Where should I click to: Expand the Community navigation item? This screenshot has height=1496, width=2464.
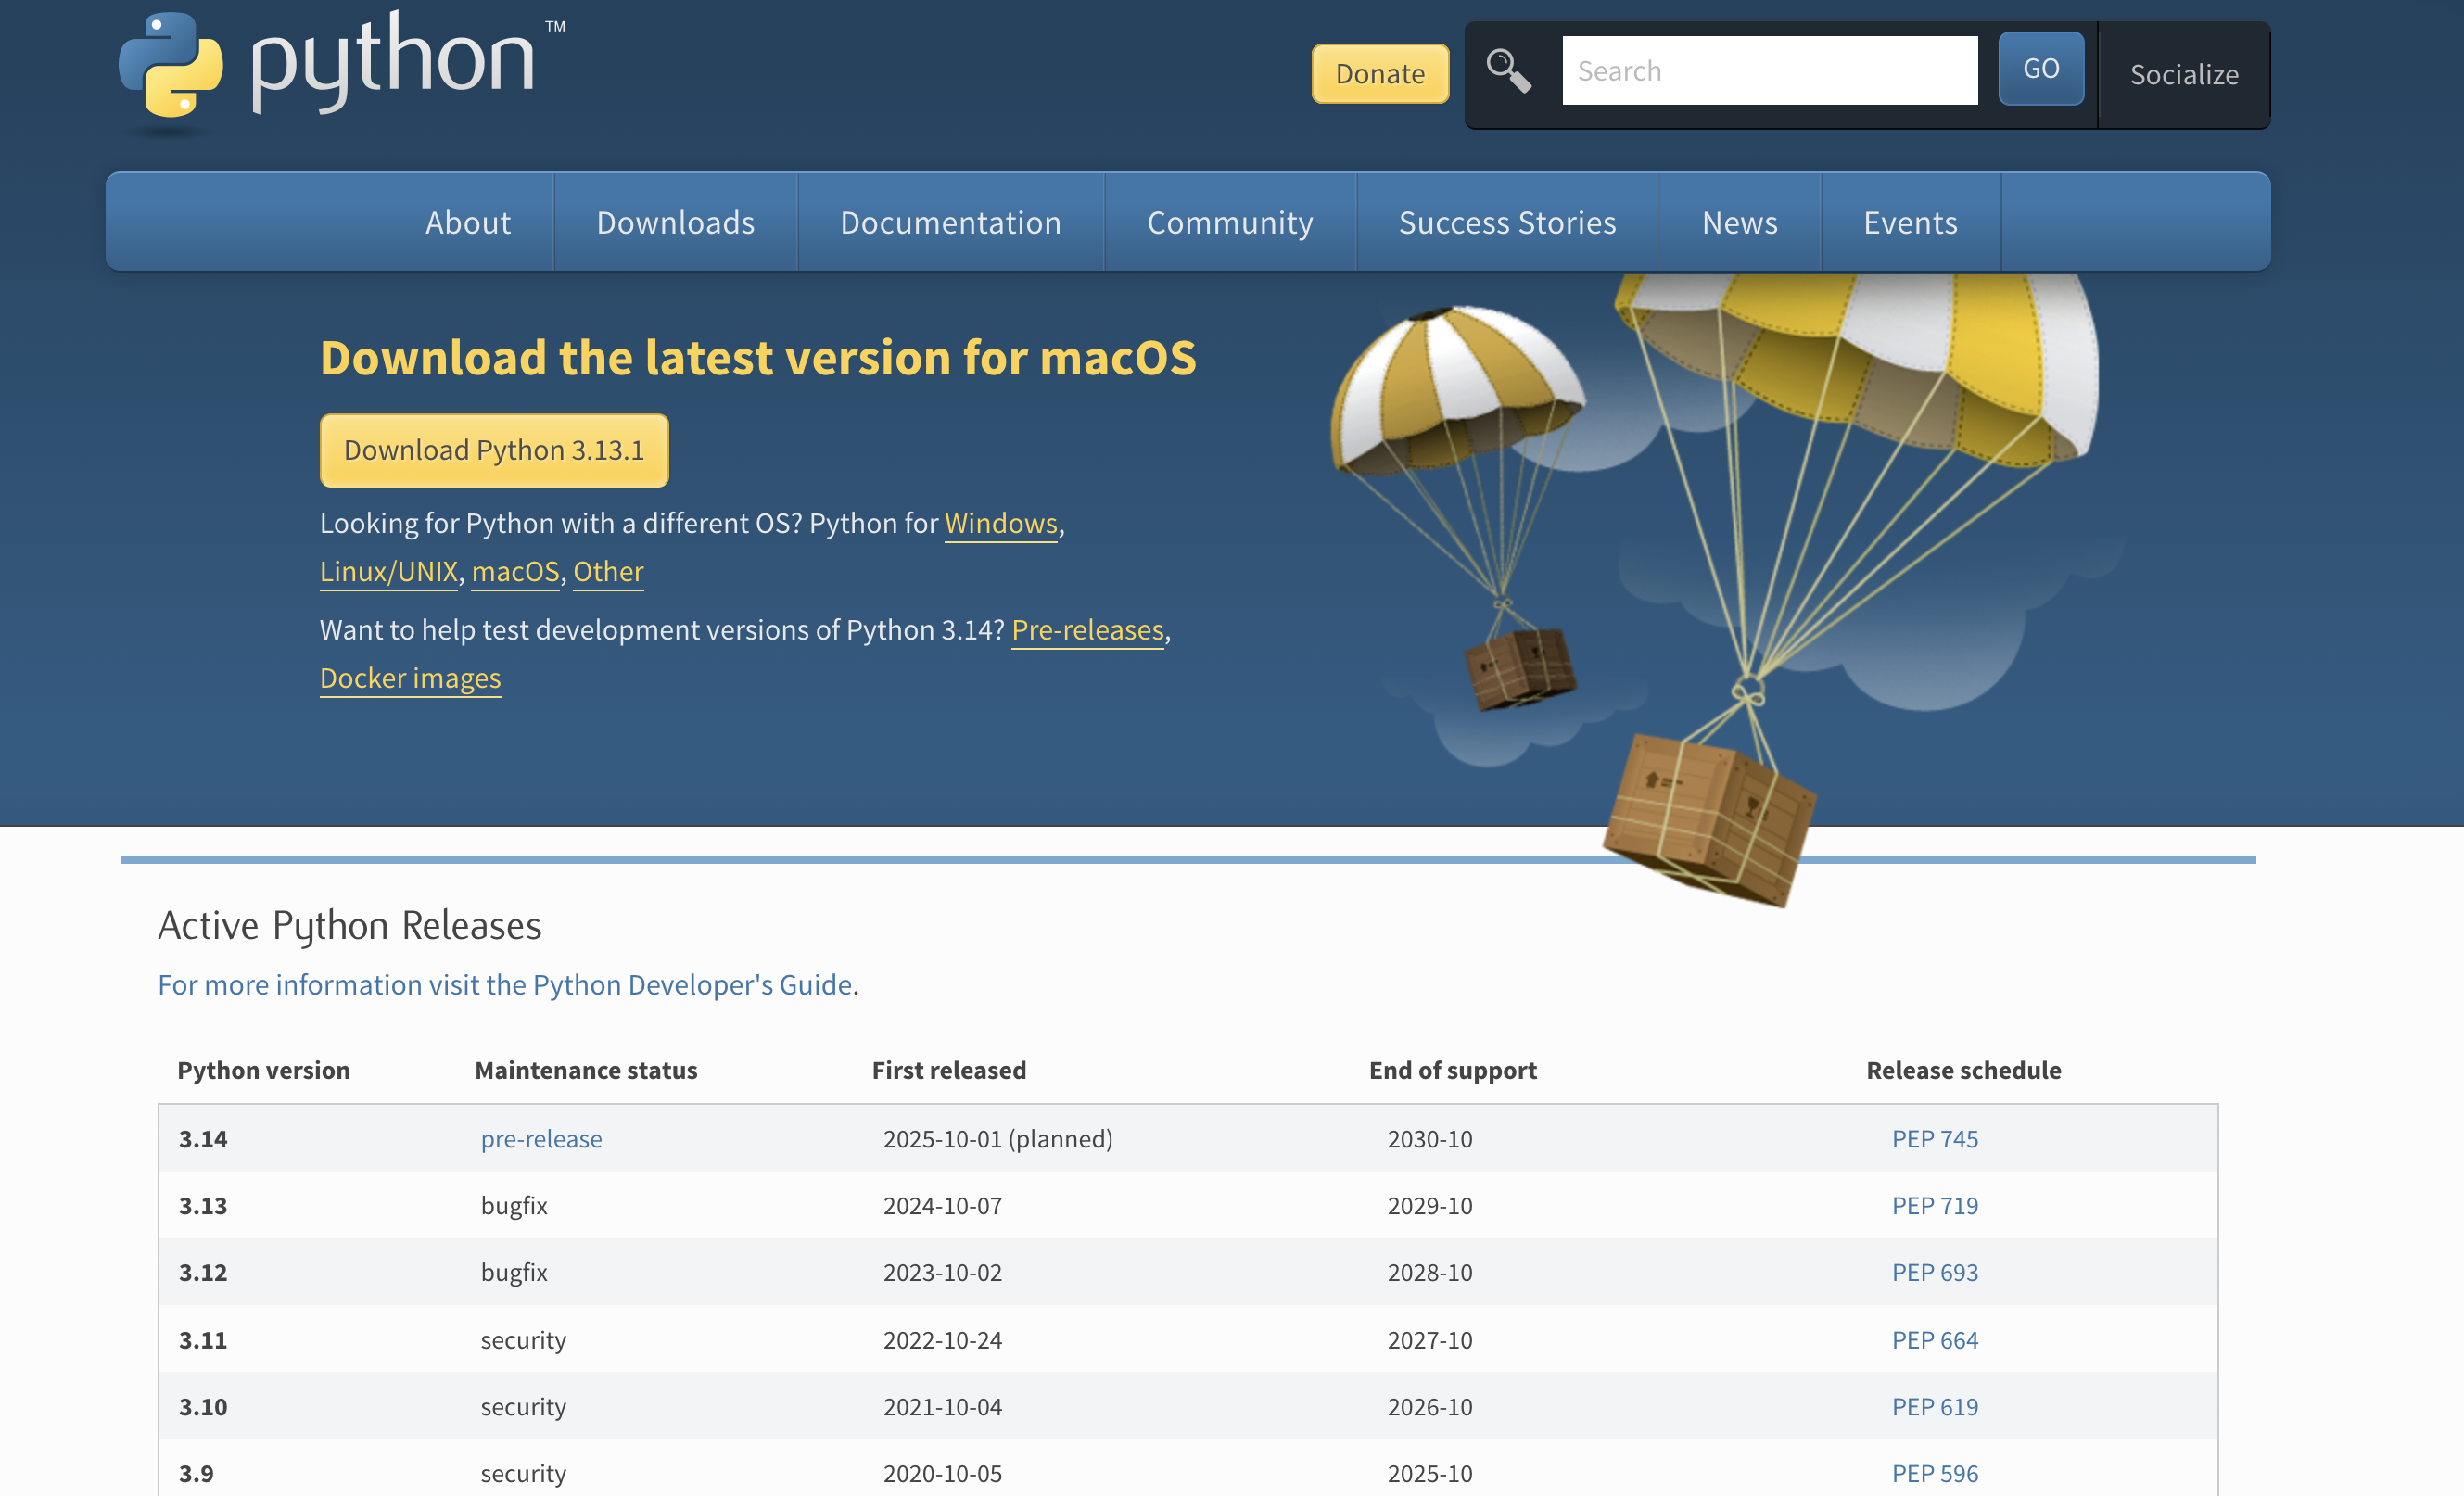[x=1229, y=222]
